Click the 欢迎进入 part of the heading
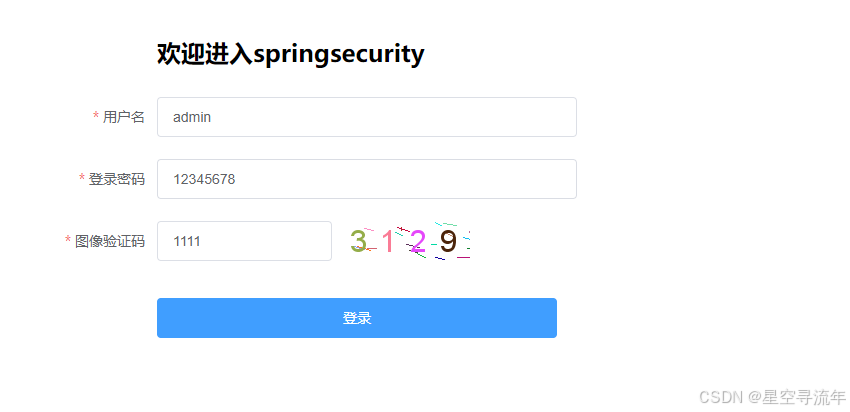850x412 pixels. coord(205,54)
